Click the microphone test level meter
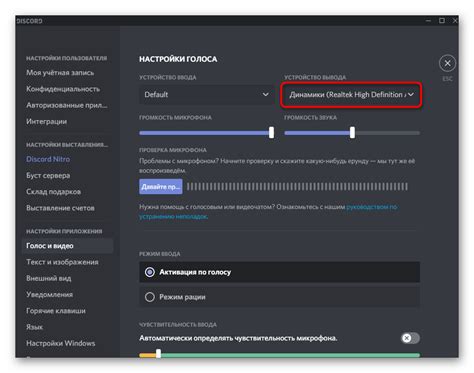 pyautogui.click(x=297, y=187)
